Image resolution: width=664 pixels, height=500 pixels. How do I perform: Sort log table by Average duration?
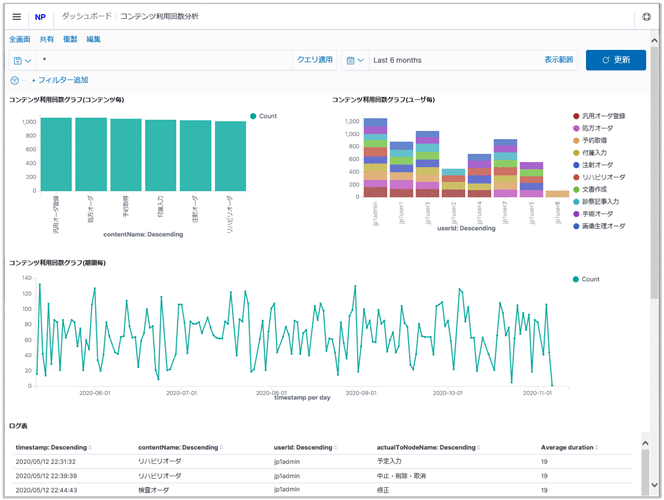(569, 447)
